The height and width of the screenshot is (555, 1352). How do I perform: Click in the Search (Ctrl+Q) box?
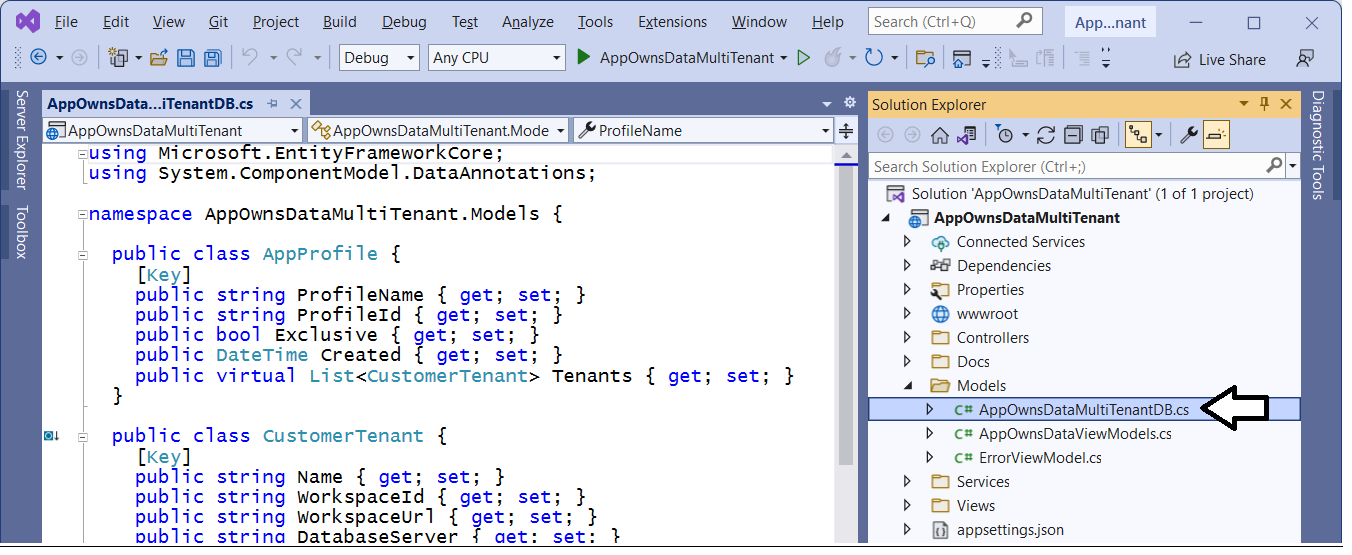click(x=956, y=21)
